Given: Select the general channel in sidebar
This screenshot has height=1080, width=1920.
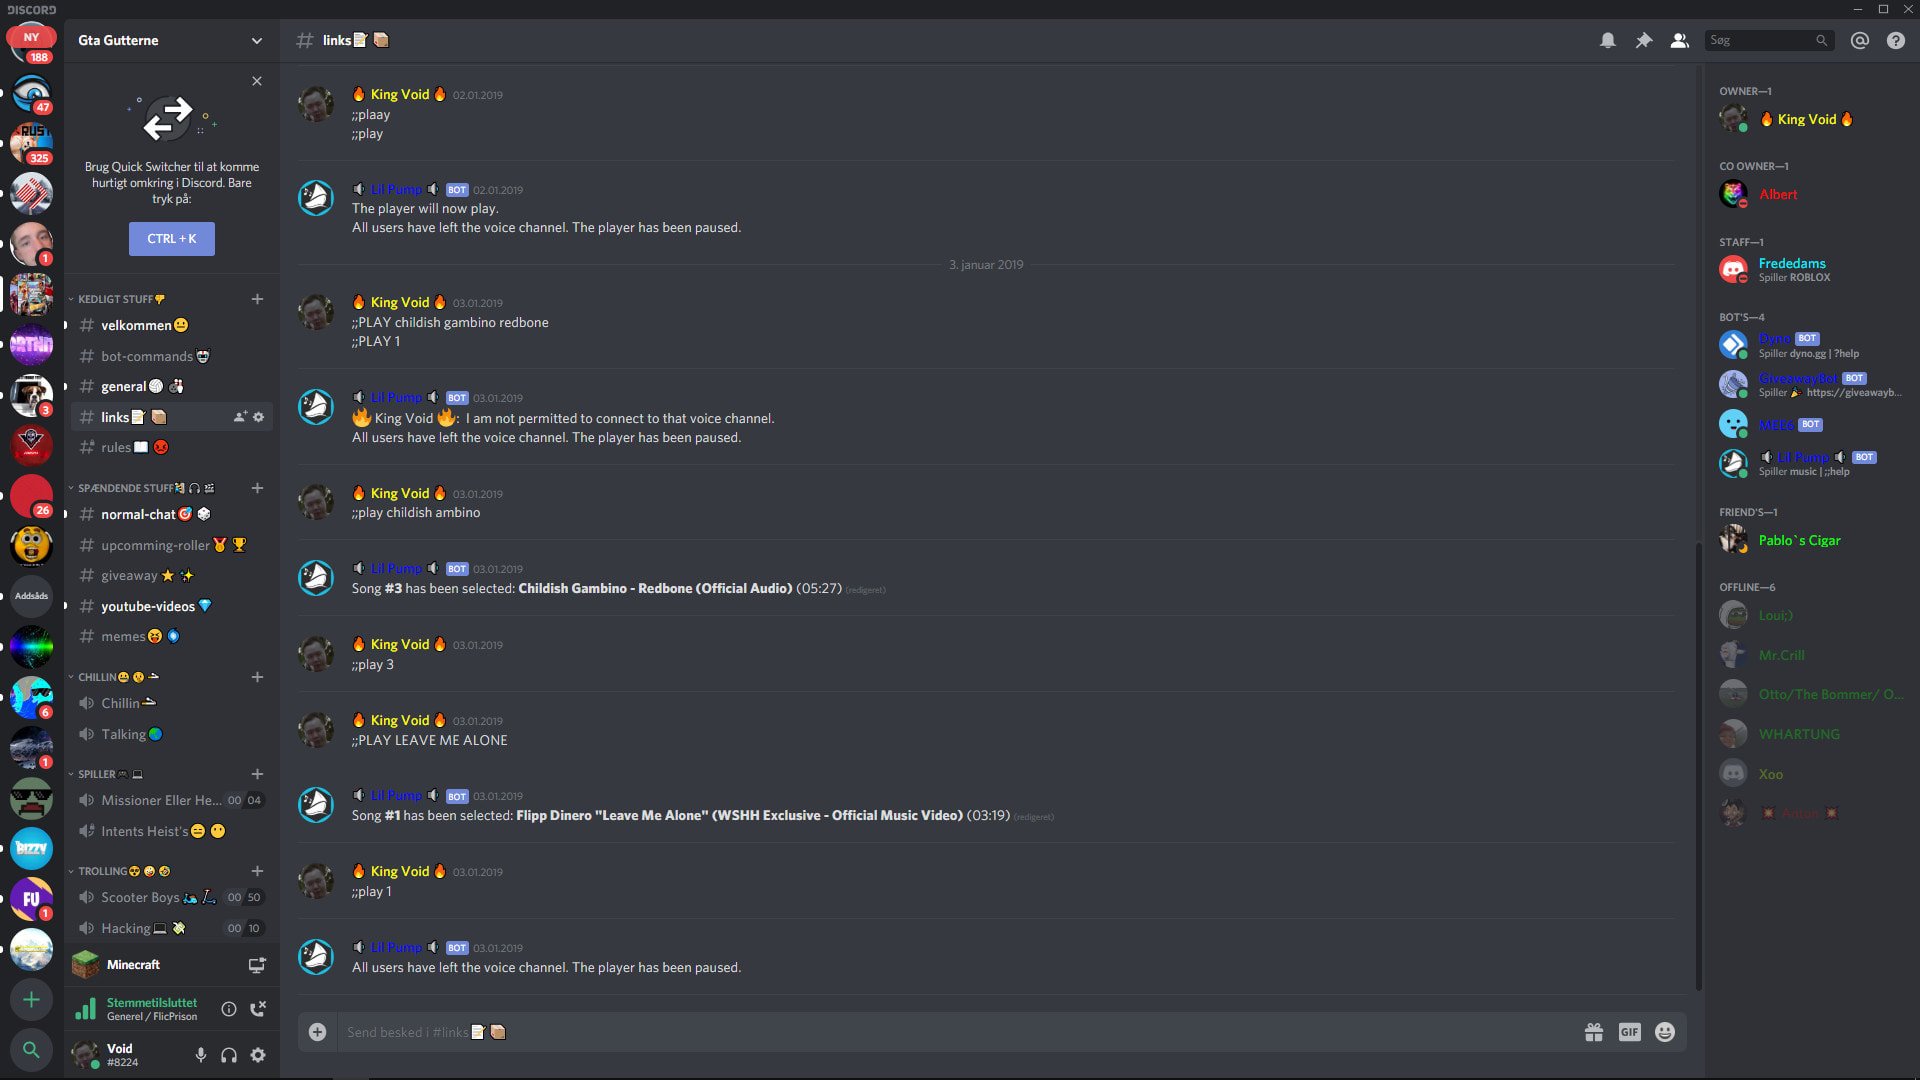Looking at the screenshot, I should (141, 386).
